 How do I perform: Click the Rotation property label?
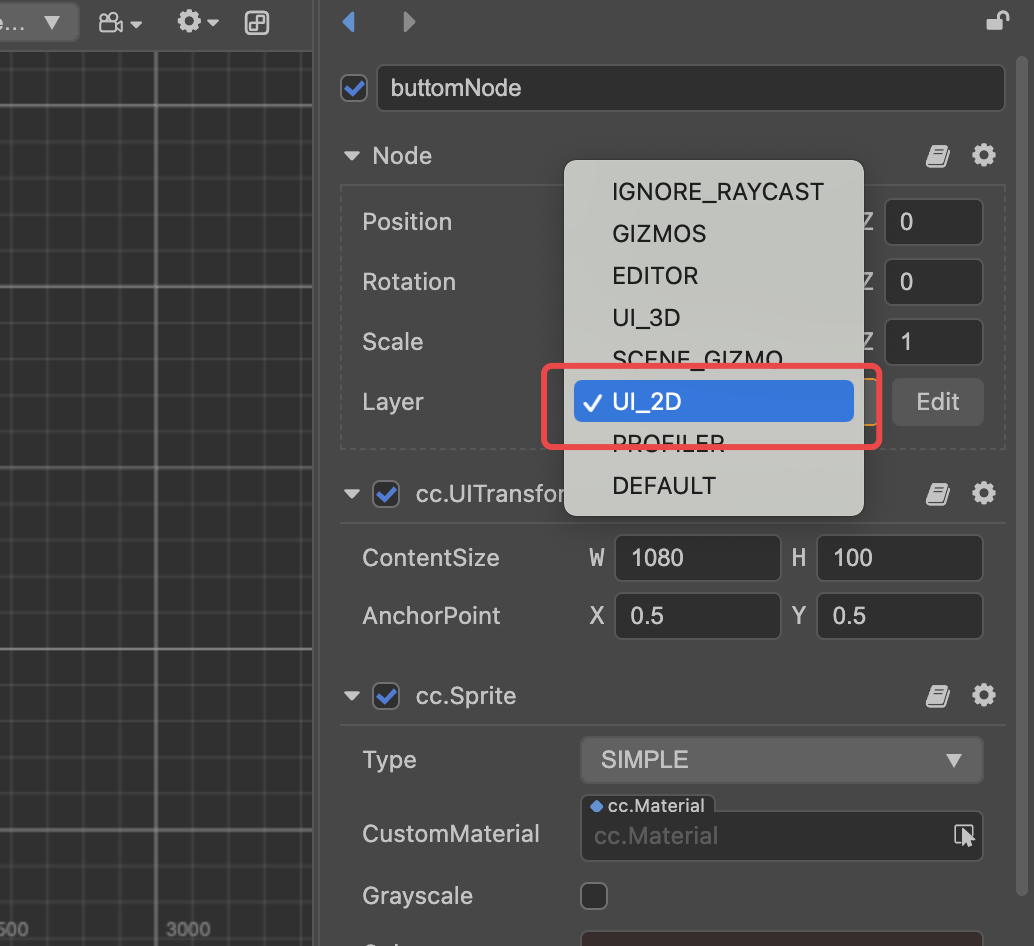[409, 282]
